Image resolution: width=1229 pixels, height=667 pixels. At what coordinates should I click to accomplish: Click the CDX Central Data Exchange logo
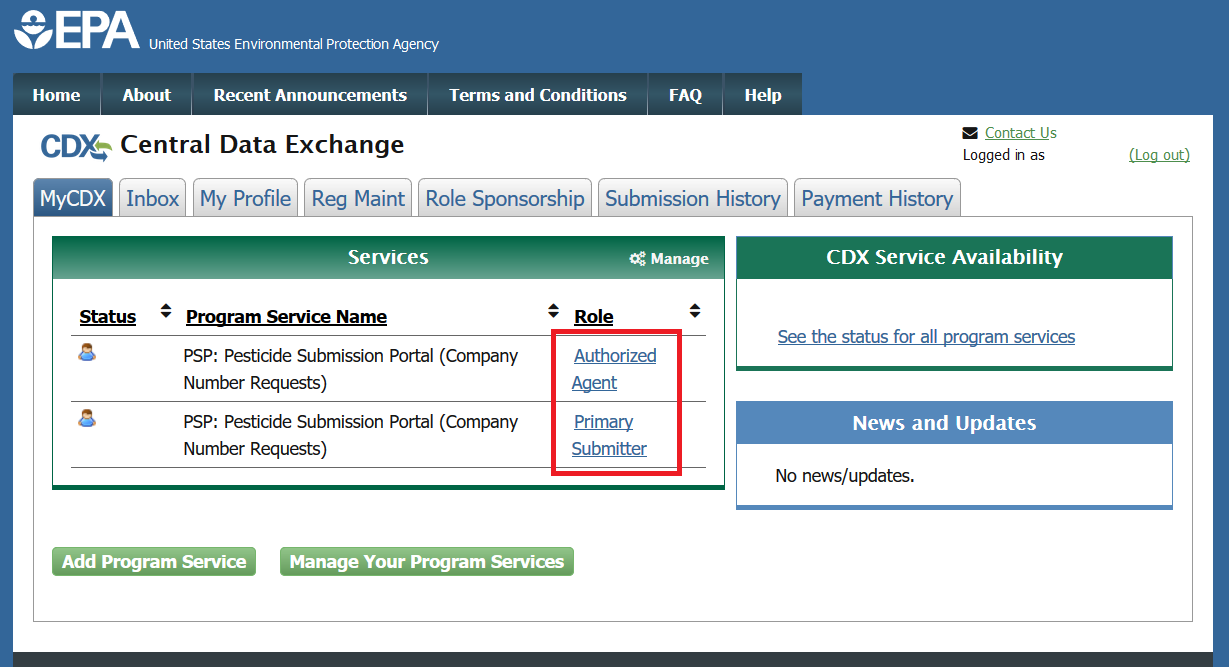[76, 146]
